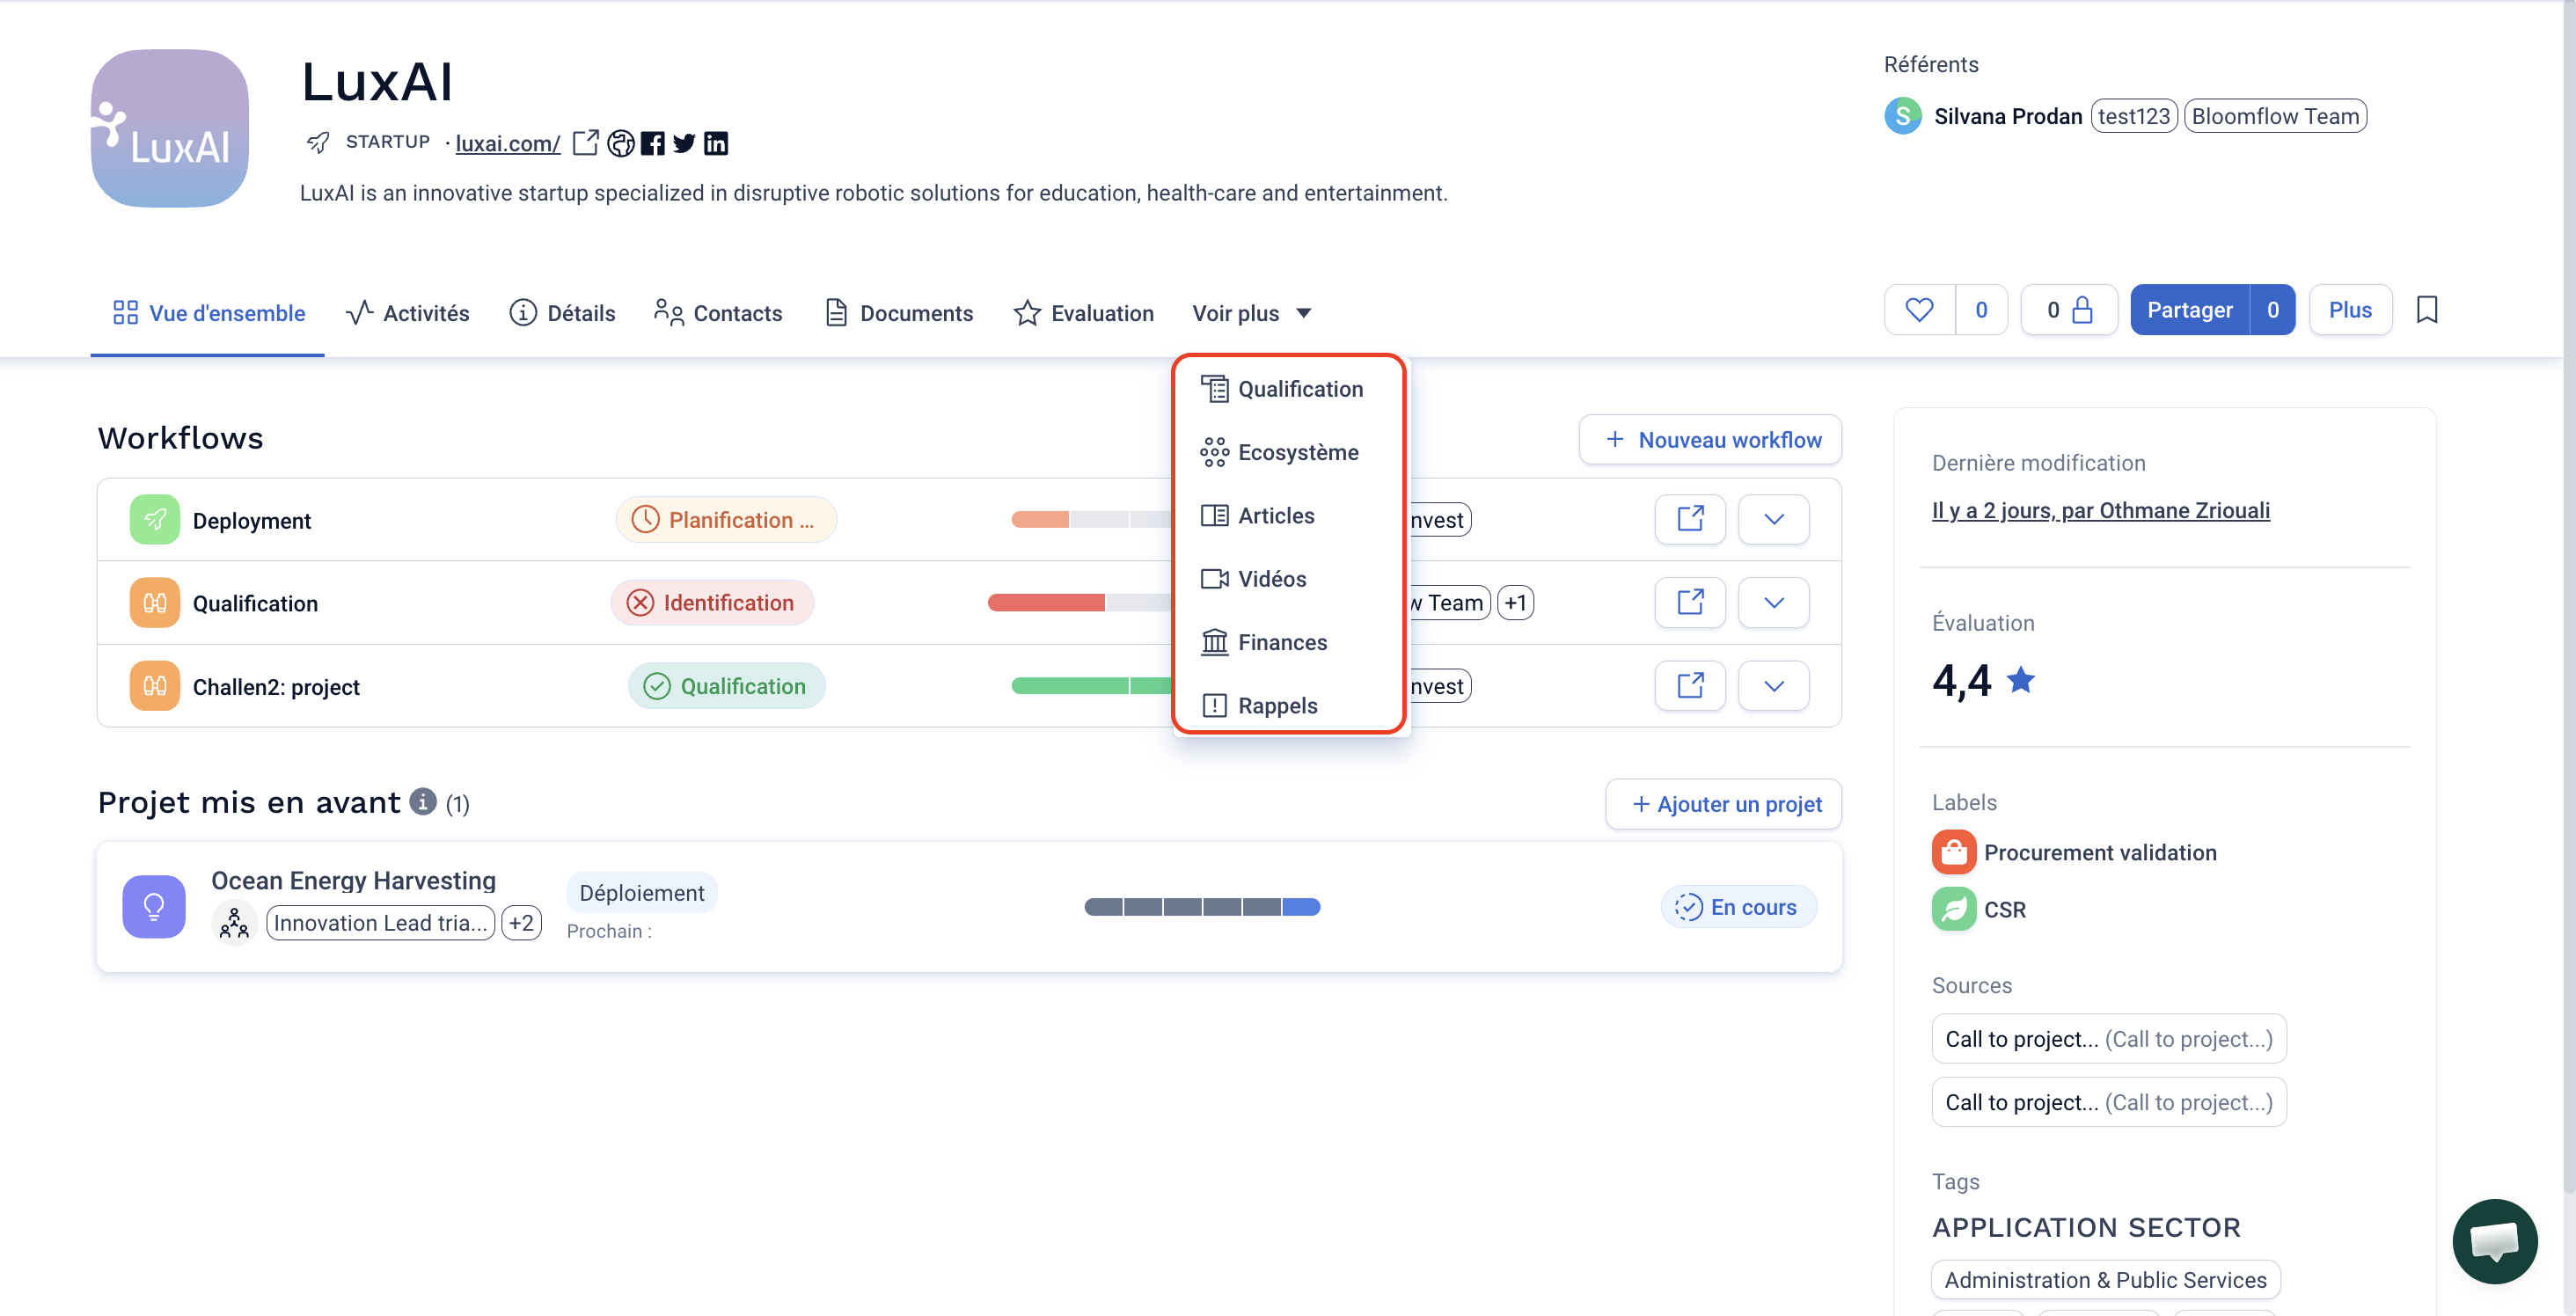This screenshot has height=1316, width=2576.
Task: Expand the Qualification workflow chevron
Action: pos(1773,602)
